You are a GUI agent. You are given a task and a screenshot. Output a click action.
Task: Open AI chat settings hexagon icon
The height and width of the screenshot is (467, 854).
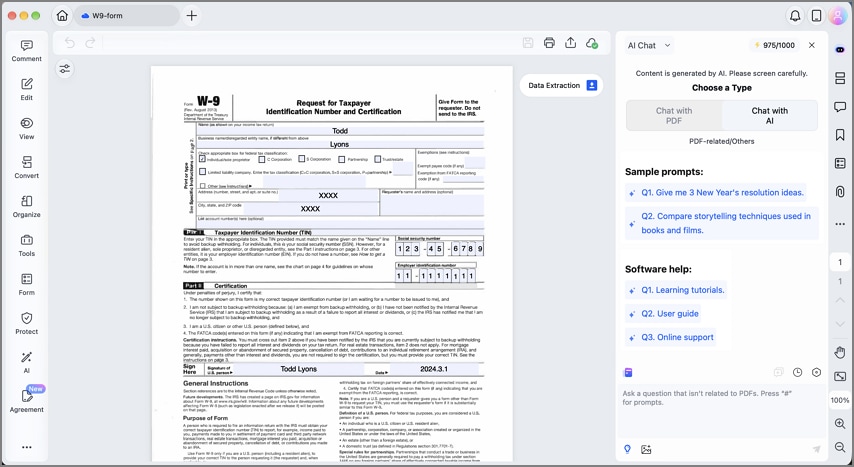point(816,372)
